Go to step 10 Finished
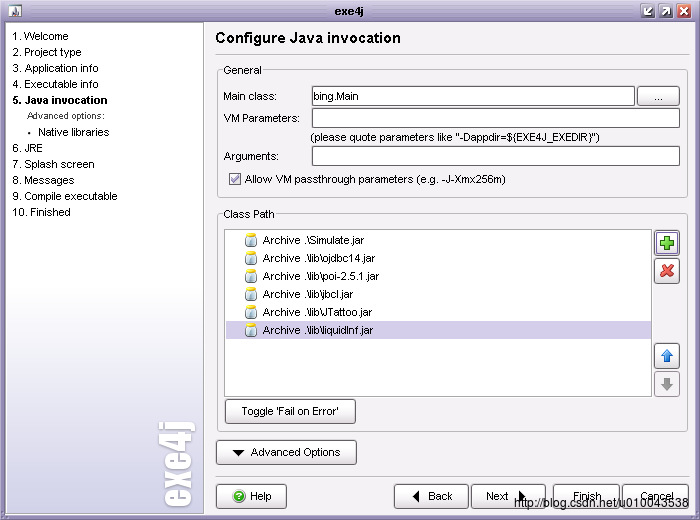The height and width of the screenshot is (520, 700). click(x=42, y=212)
